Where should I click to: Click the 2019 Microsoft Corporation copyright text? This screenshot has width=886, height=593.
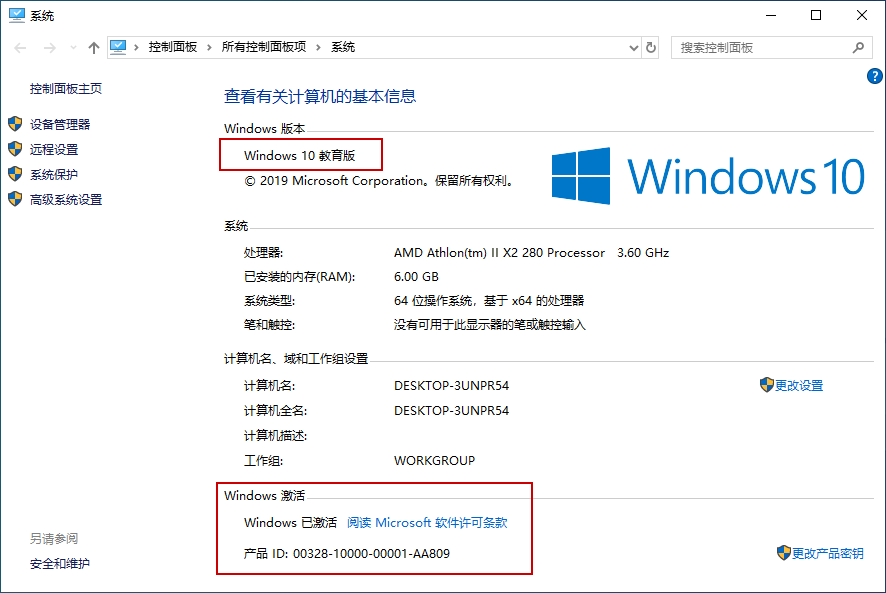coord(379,181)
